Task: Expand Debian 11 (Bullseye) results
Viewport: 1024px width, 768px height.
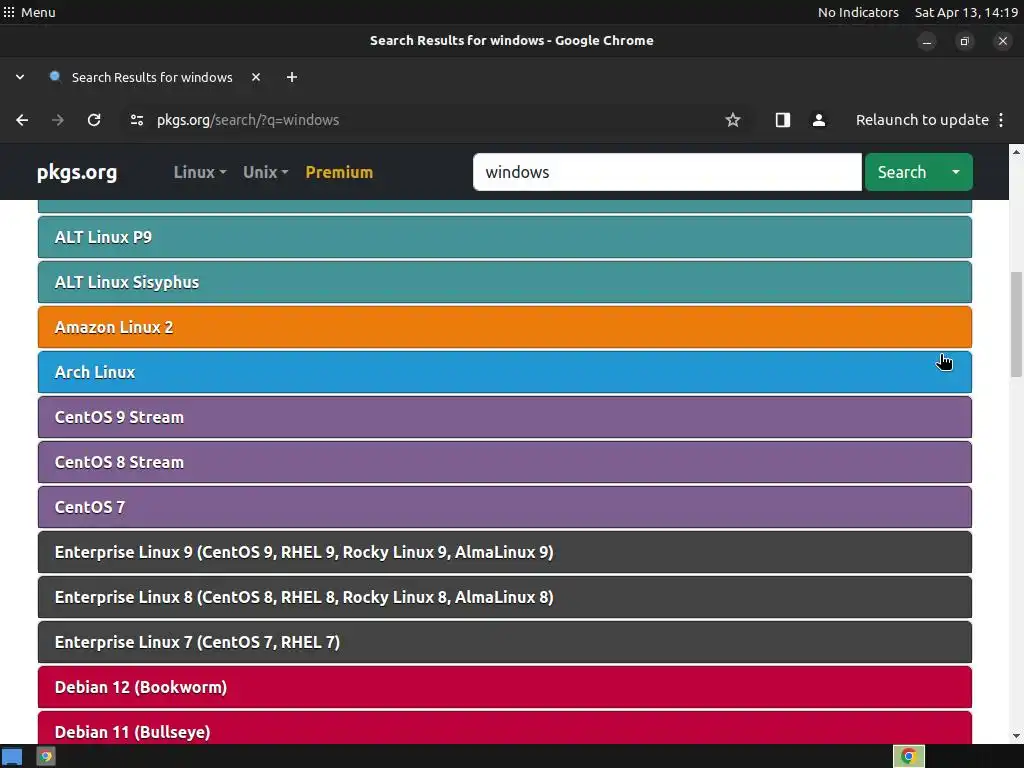Action: (x=505, y=728)
